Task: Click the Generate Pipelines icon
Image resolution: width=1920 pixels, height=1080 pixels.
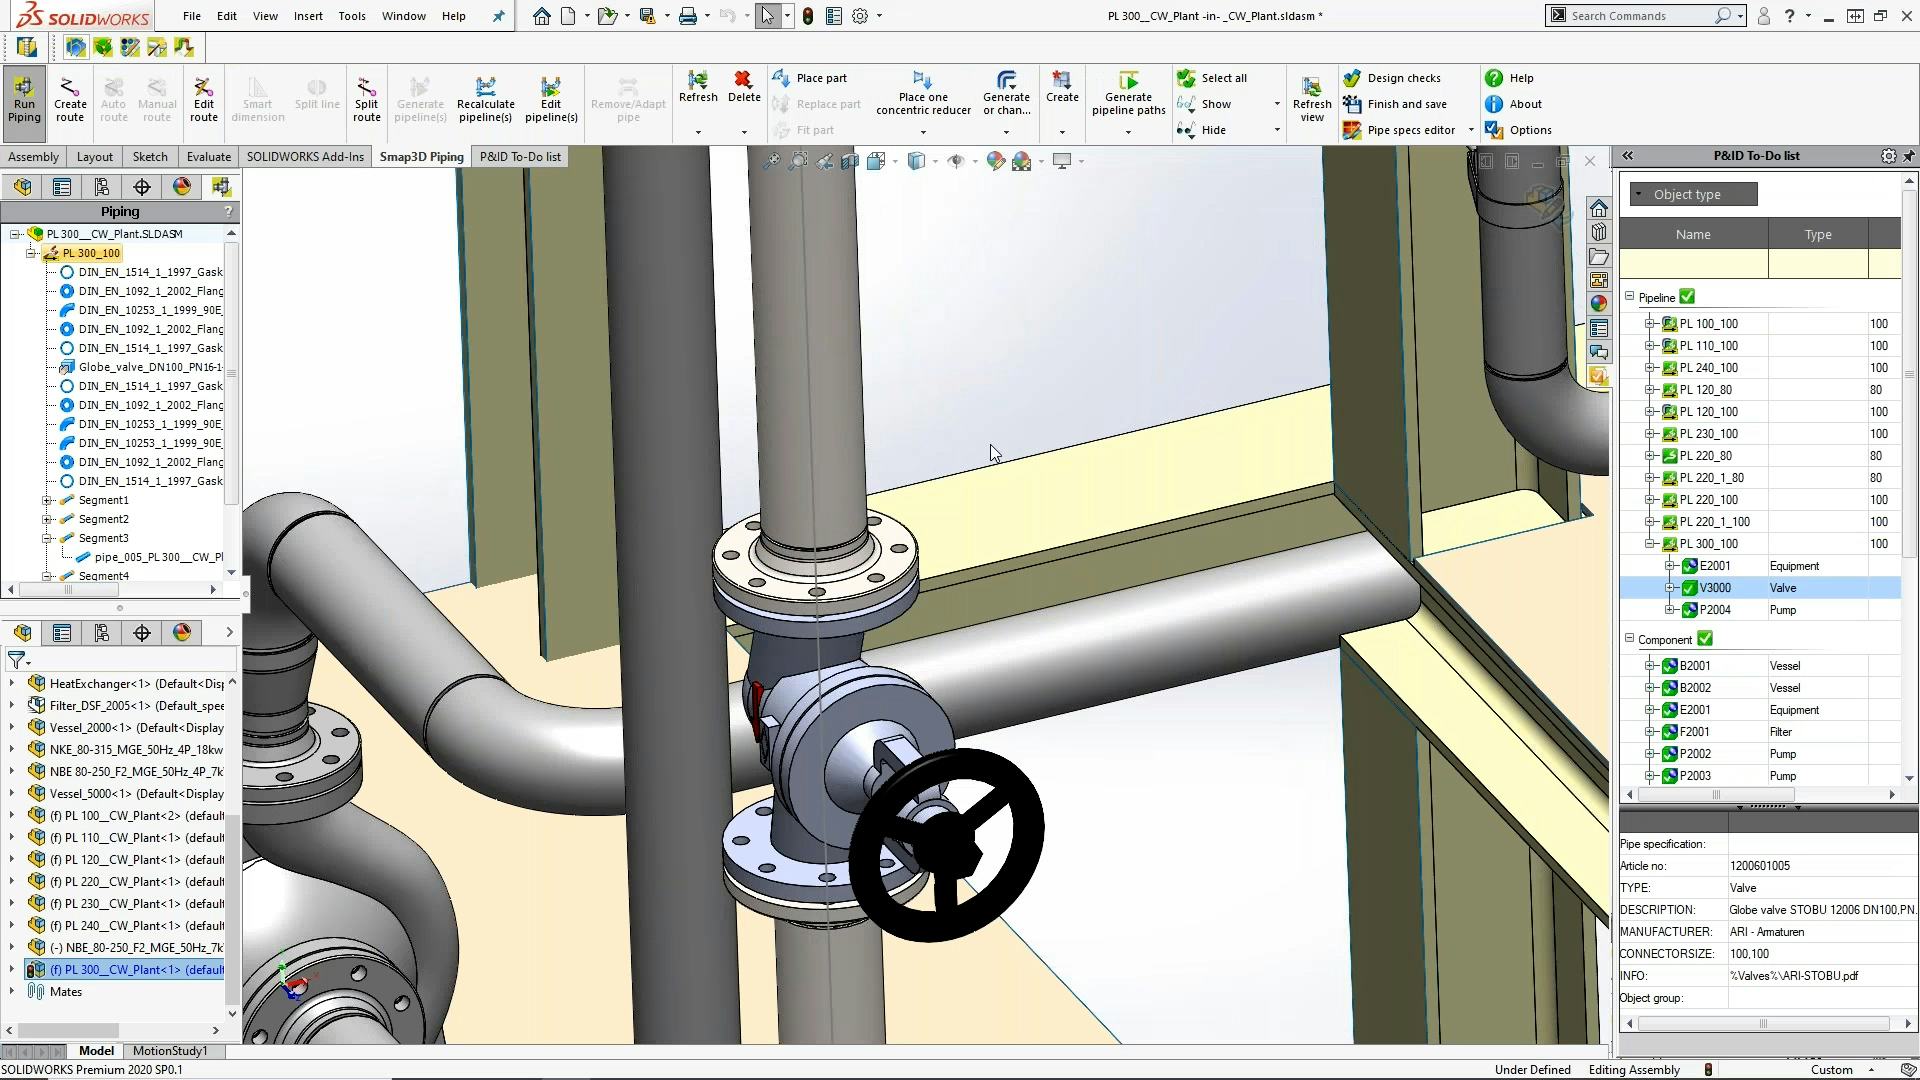Action: tap(419, 99)
